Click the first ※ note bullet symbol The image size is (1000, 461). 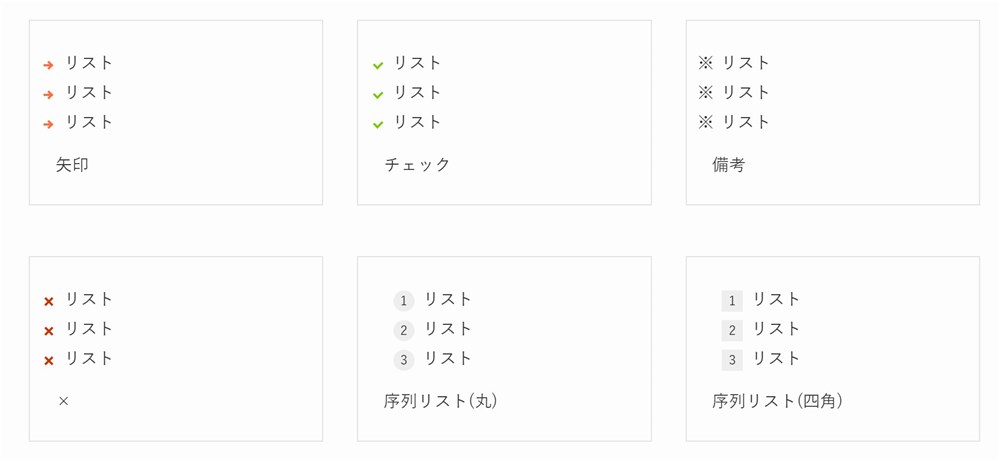[x=705, y=62]
